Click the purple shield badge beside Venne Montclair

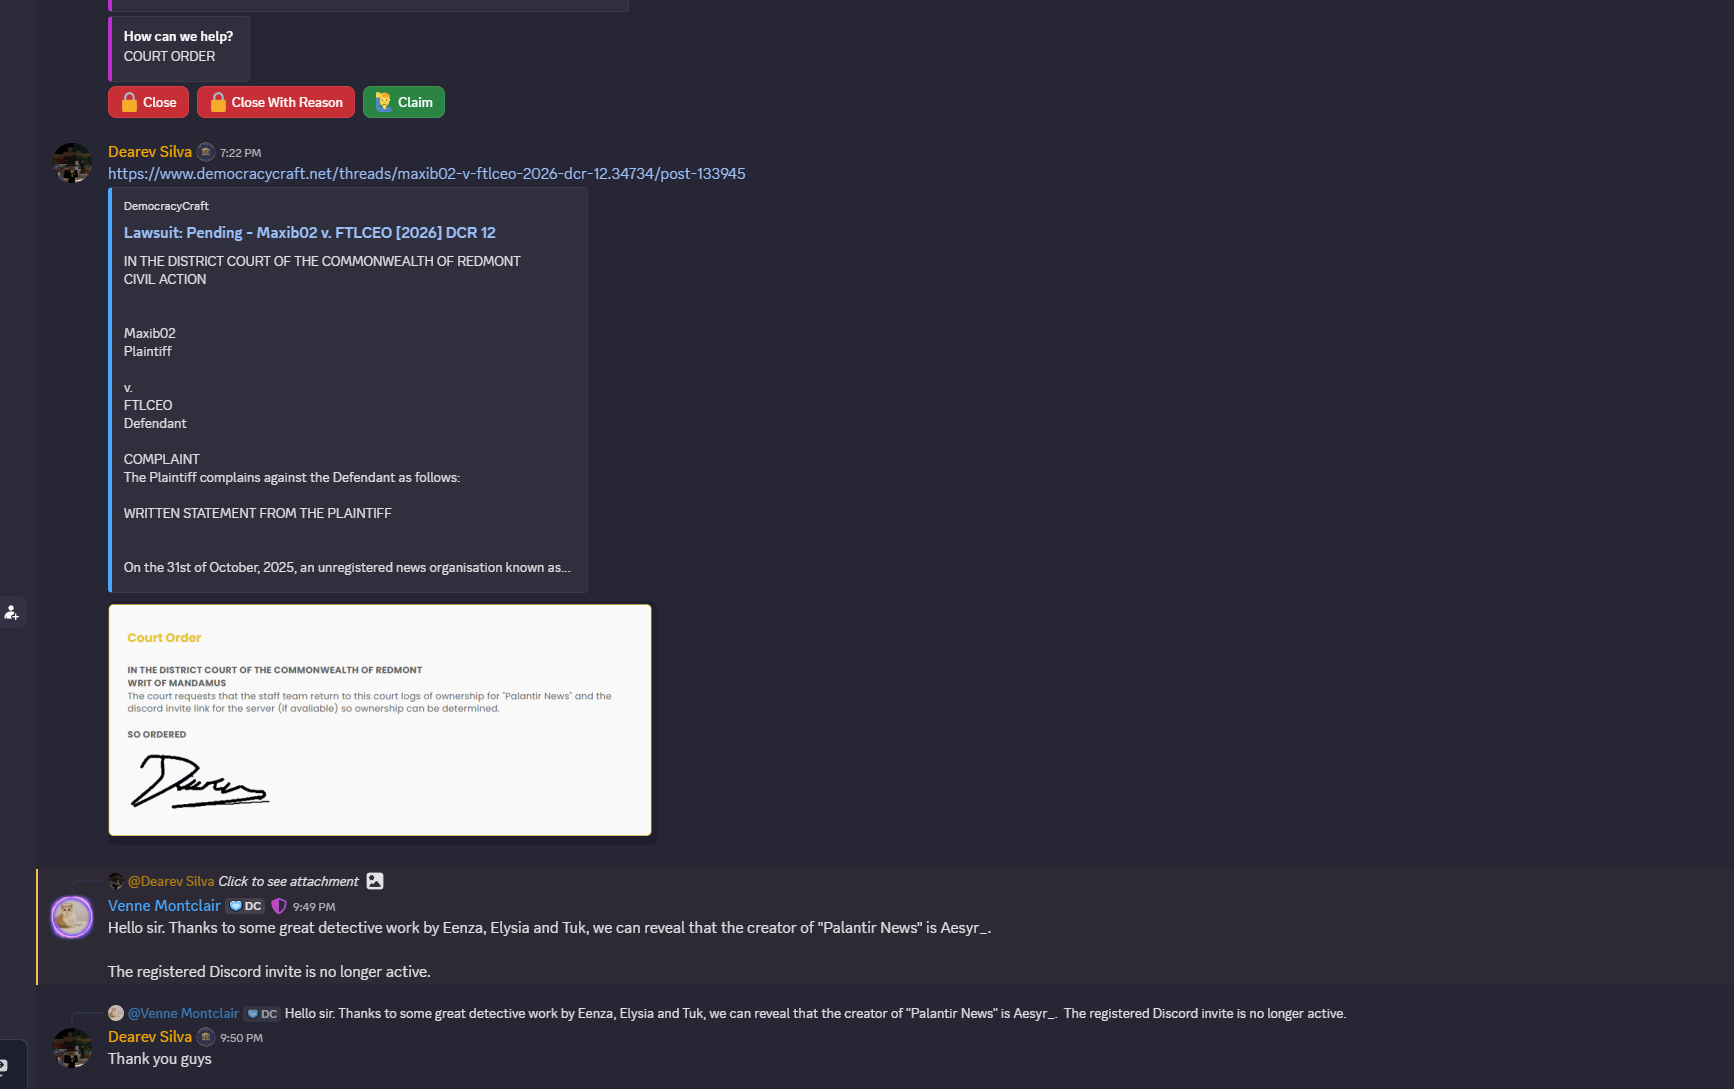[x=279, y=906]
